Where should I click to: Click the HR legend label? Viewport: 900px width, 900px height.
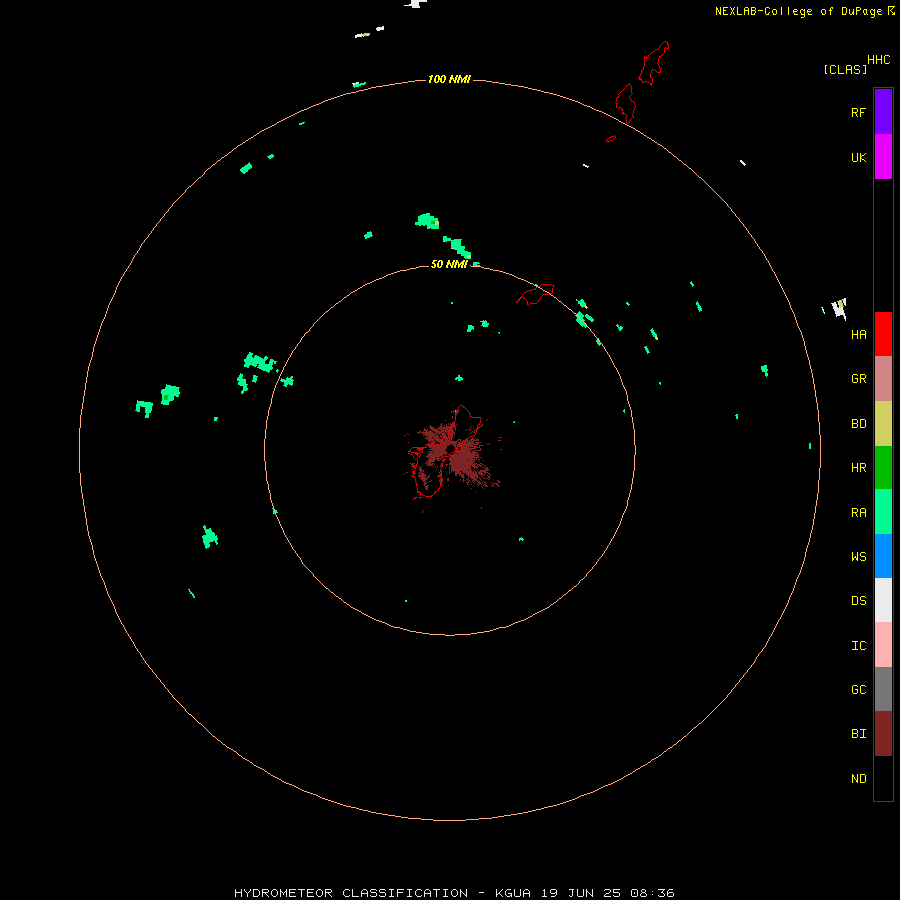point(858,467)
